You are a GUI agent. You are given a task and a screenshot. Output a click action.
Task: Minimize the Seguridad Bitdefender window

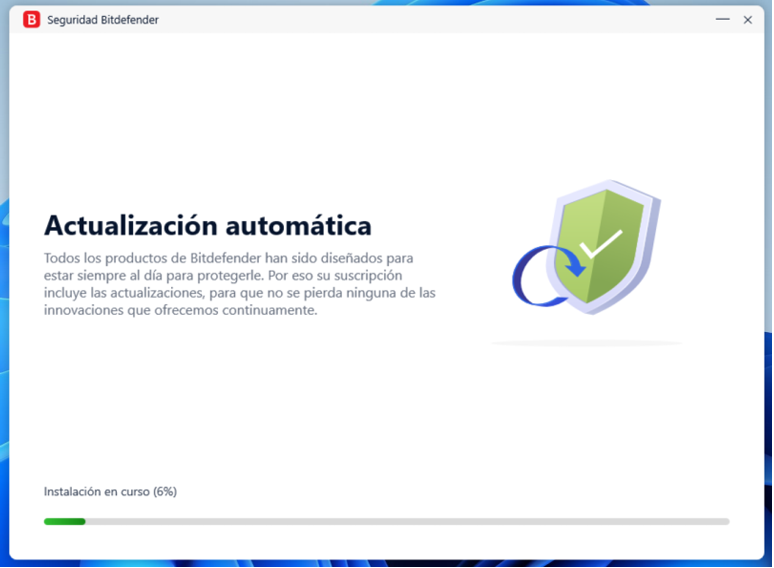pos(722,19)
